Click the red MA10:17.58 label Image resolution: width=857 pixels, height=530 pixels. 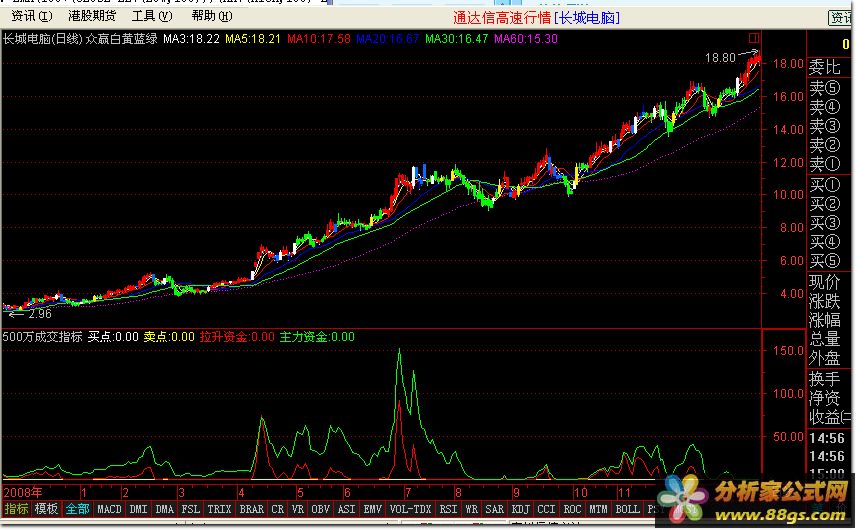pos(319,39)
